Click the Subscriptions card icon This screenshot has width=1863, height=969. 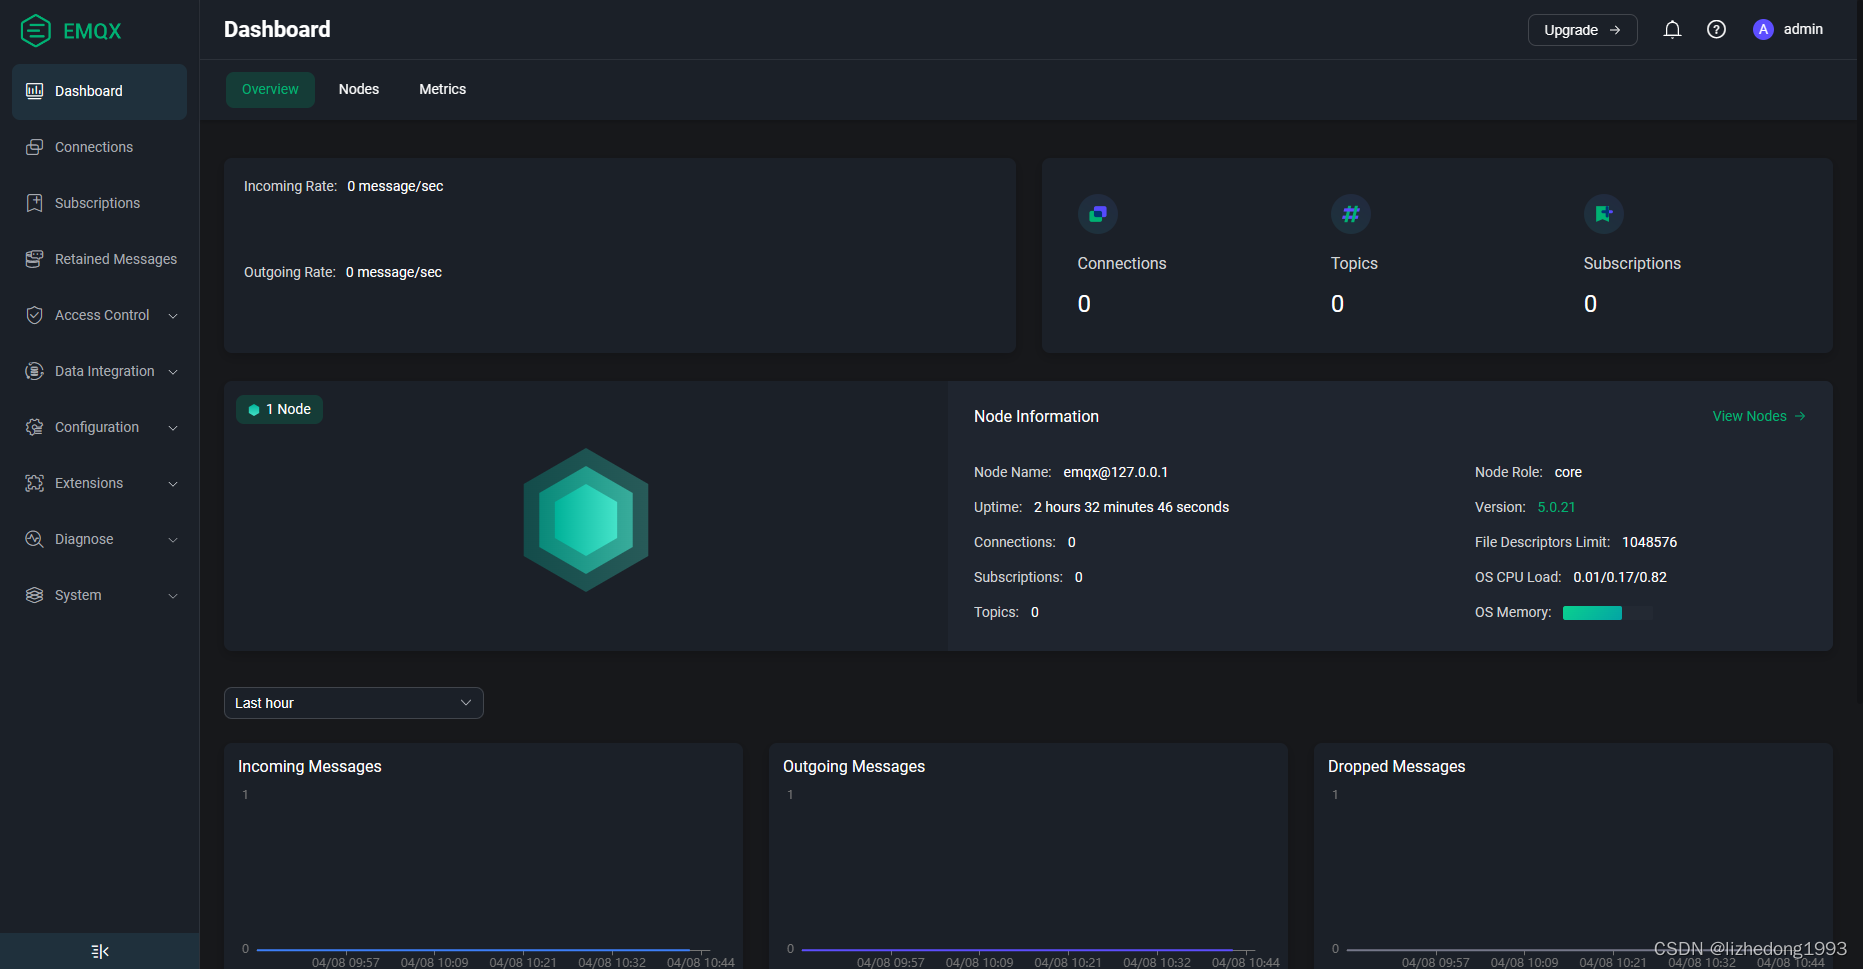pos(1604,214)
